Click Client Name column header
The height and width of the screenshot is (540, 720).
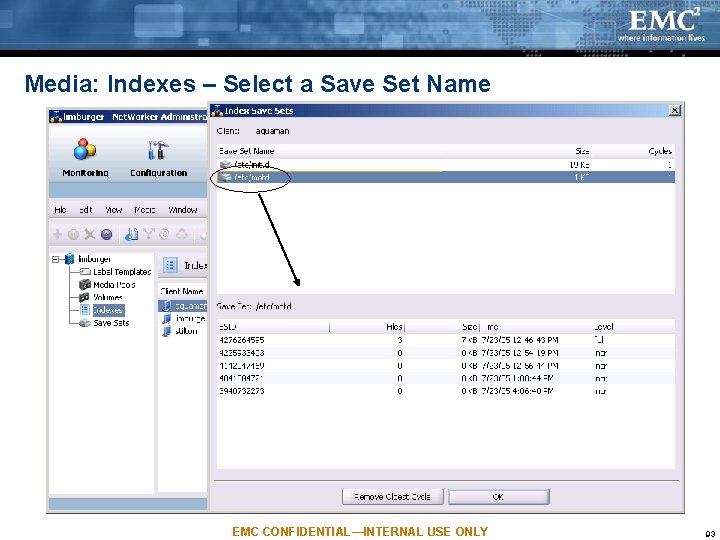(x=182, y=291)
